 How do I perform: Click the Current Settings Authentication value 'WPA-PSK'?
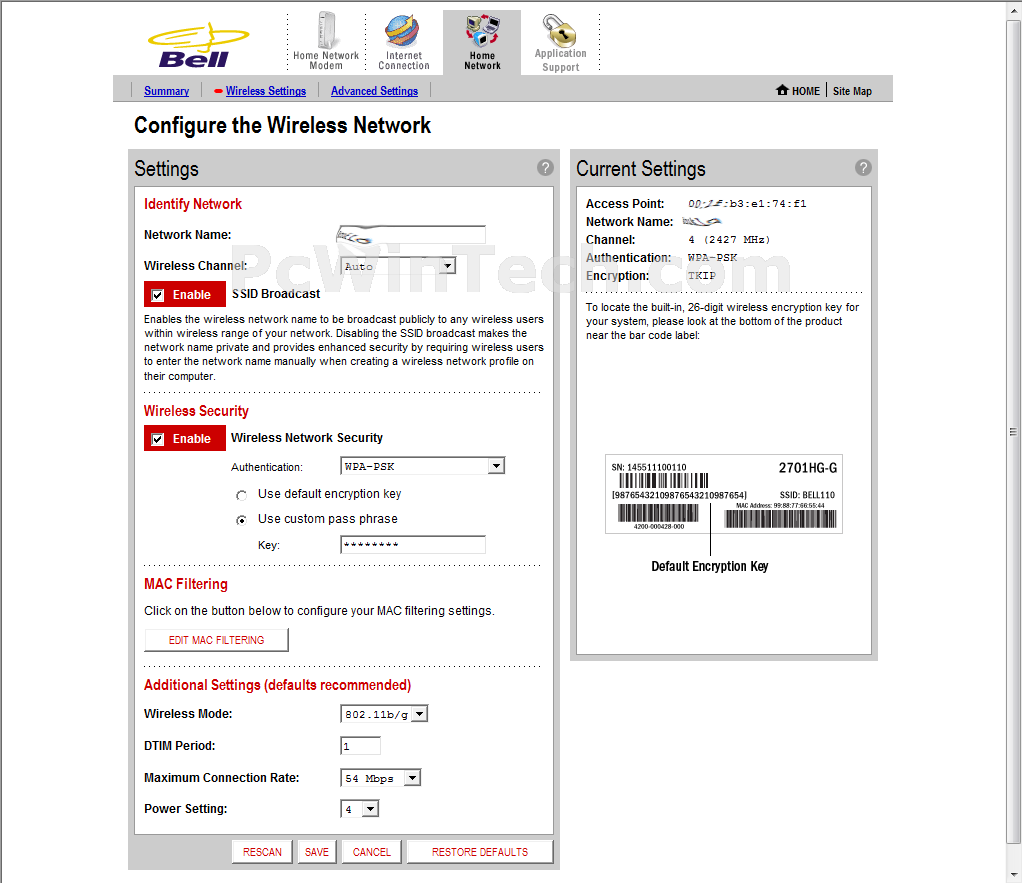click(712, 257)
